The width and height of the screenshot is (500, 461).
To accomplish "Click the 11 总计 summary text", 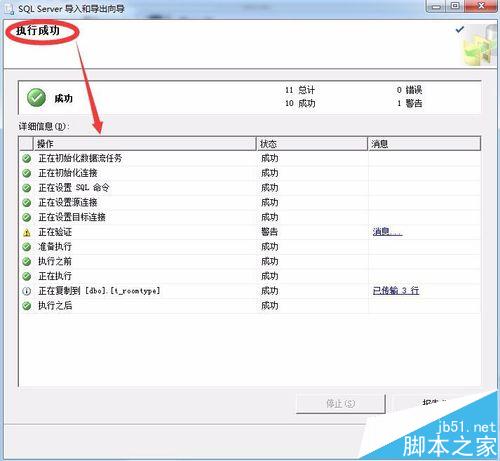I will [300, 90].
